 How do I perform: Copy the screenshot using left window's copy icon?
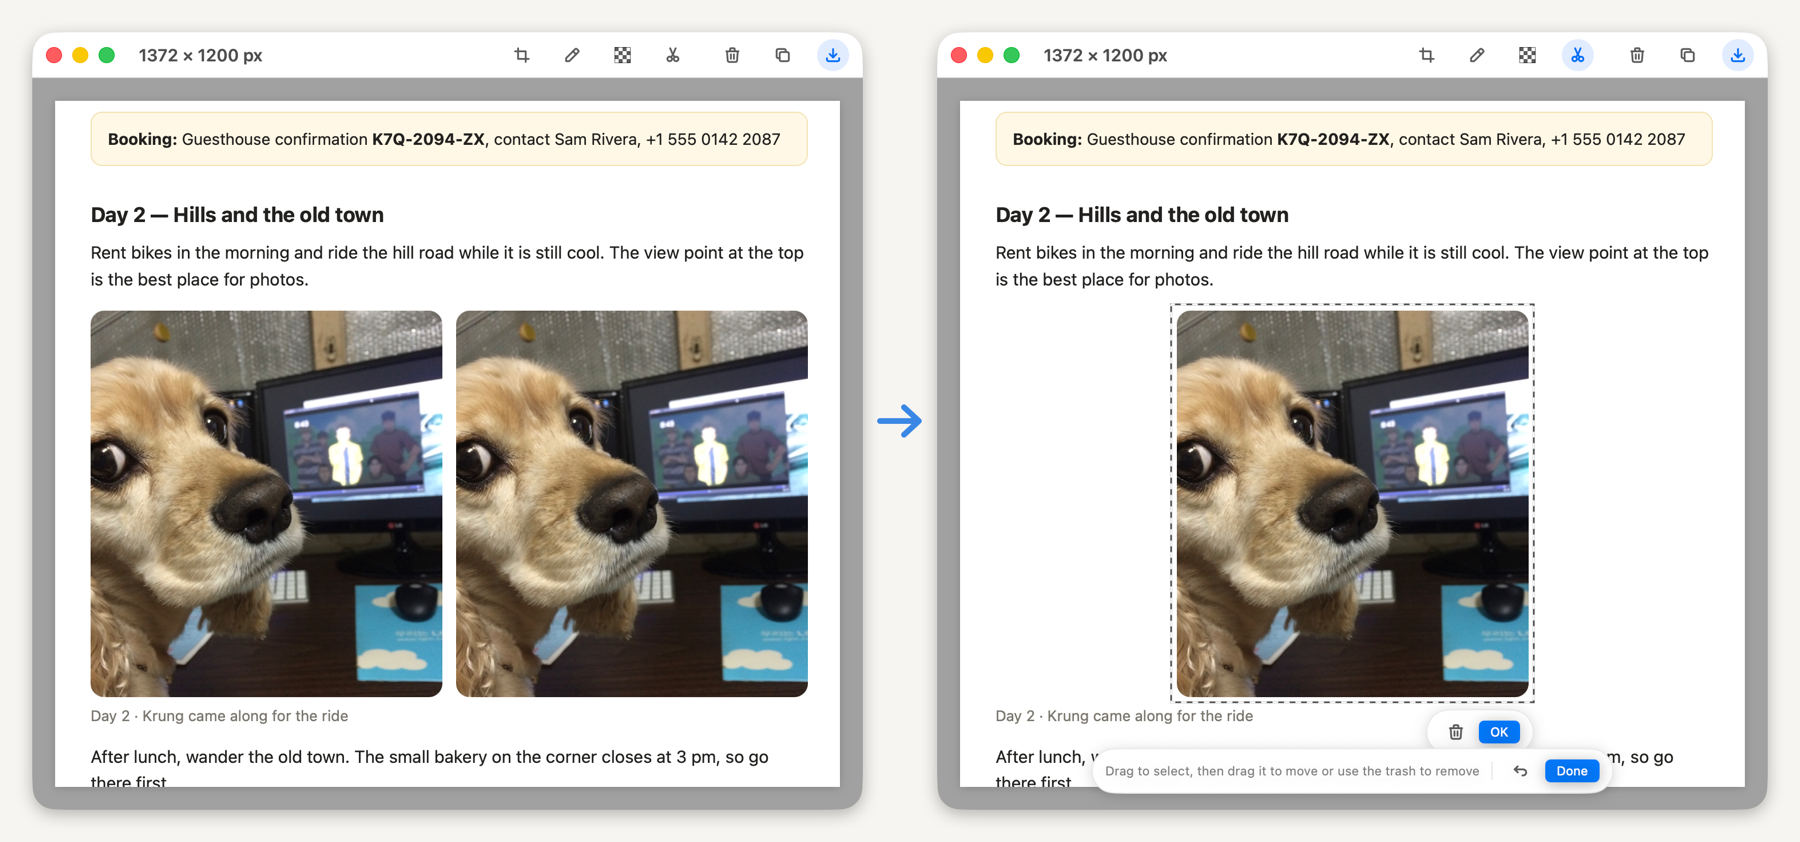coord(783,55)
